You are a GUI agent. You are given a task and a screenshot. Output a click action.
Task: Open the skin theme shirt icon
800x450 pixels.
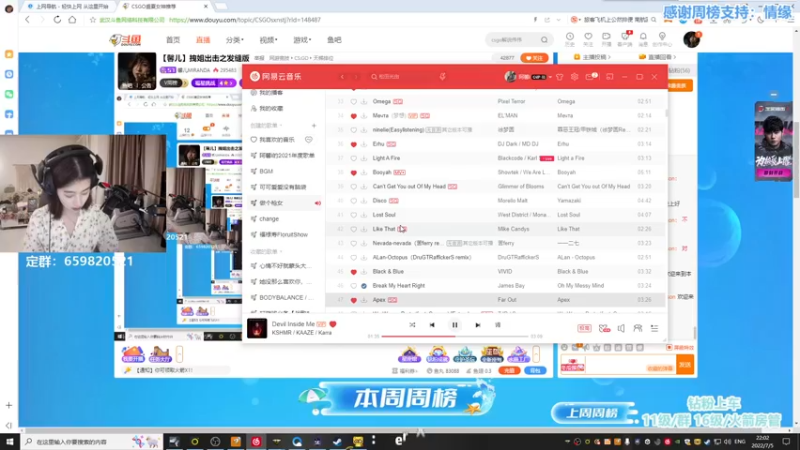(x=560, y=77)
